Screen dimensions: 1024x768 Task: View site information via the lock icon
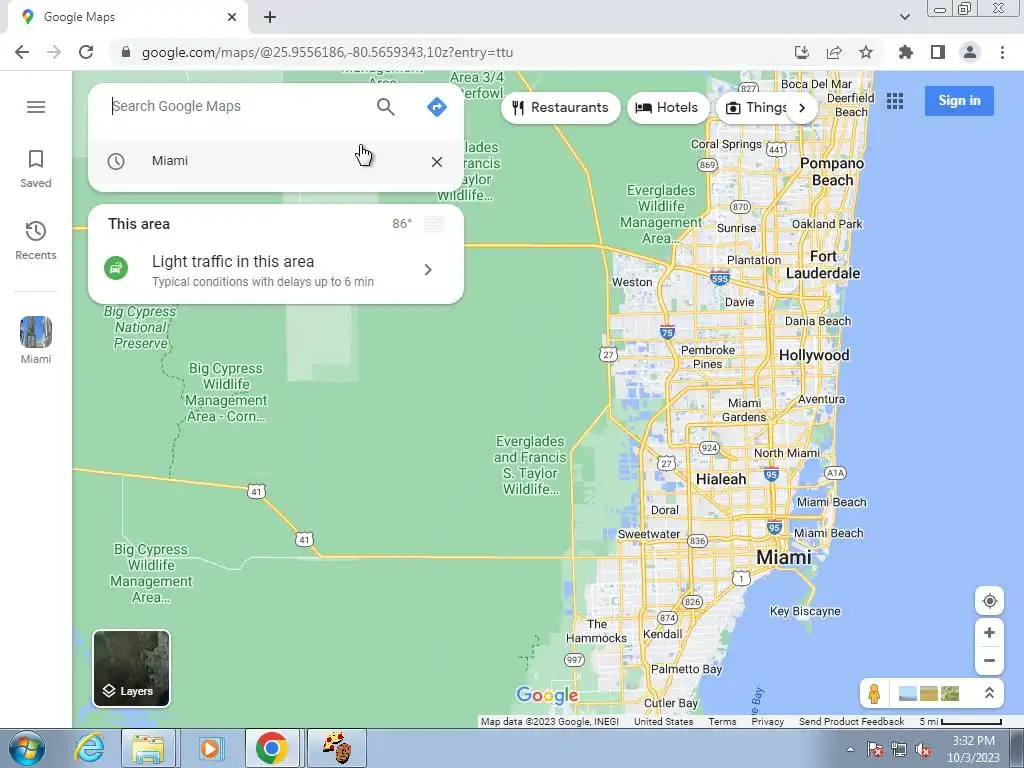(125, 52)
